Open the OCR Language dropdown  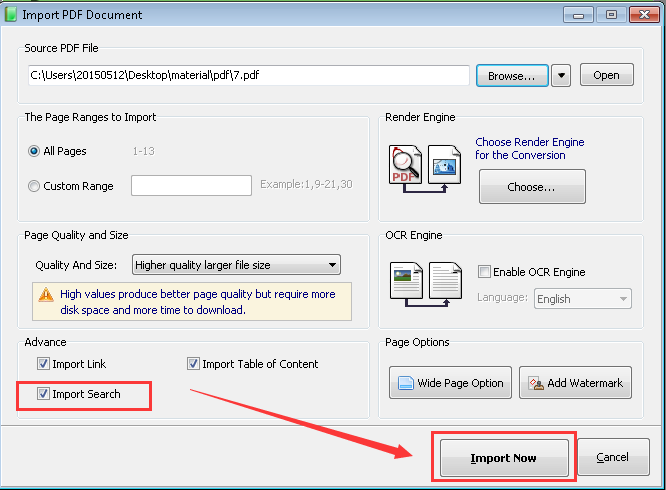click(583, 299)
